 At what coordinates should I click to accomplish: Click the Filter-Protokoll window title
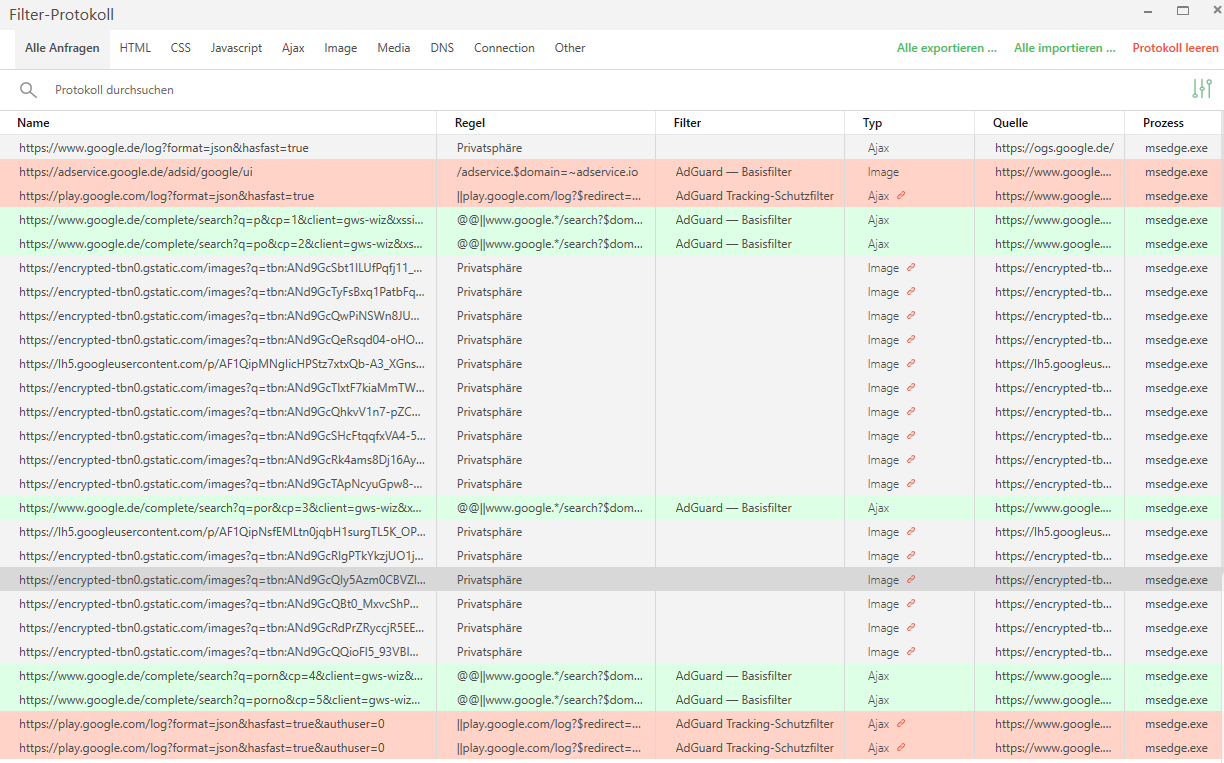61,15
